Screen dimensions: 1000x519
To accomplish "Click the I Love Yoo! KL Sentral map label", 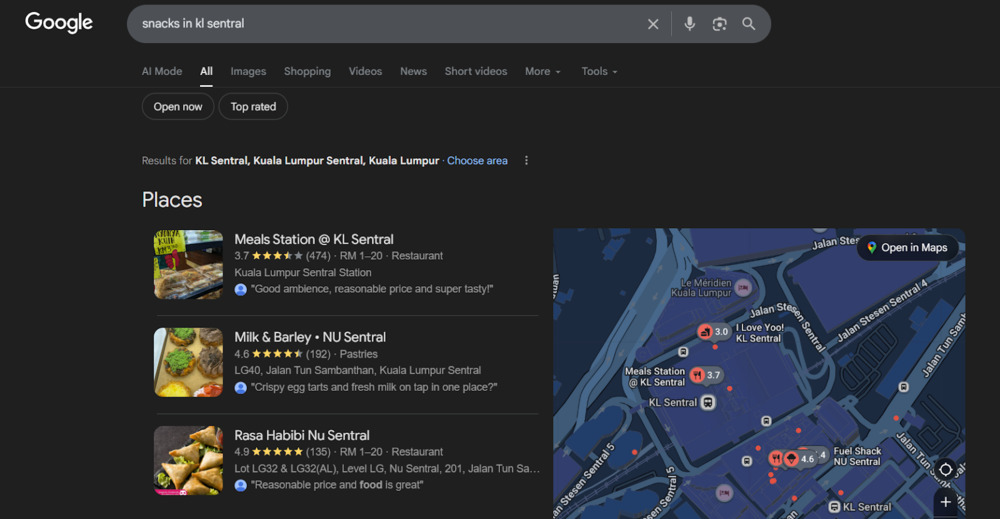I will [x=760, y=333].
